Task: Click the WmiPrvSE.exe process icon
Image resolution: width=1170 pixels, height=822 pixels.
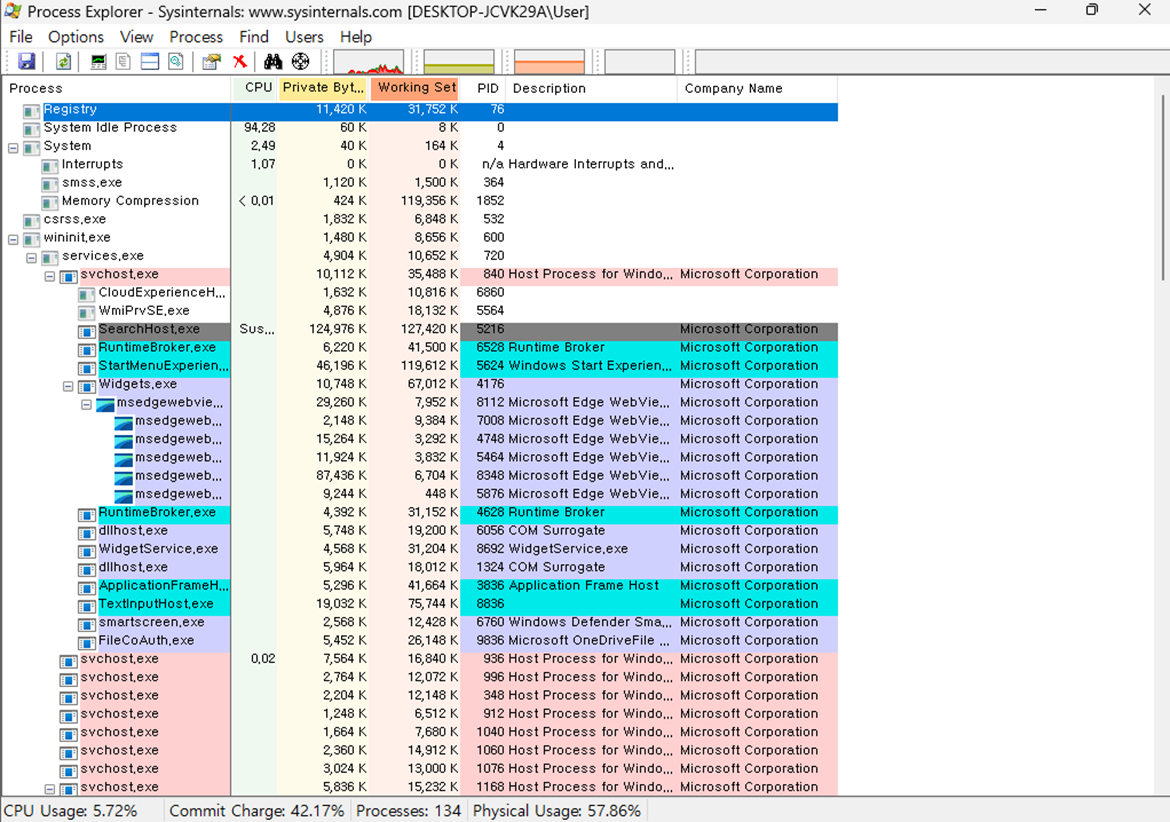Action: tap(87, 313)
